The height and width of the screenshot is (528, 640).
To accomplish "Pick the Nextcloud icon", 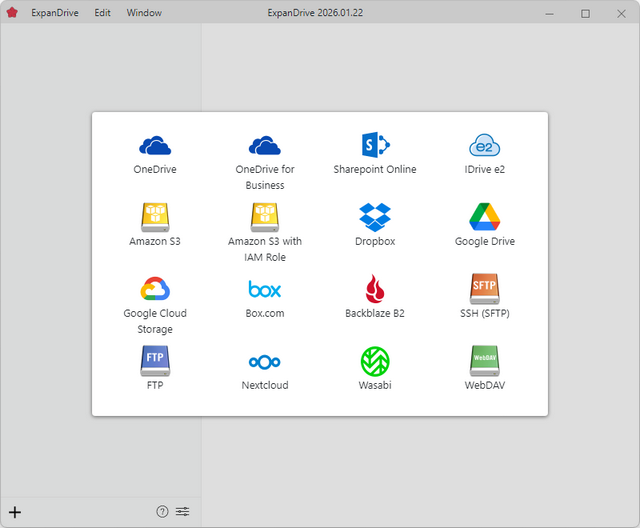I will click(x=265, y=361).
